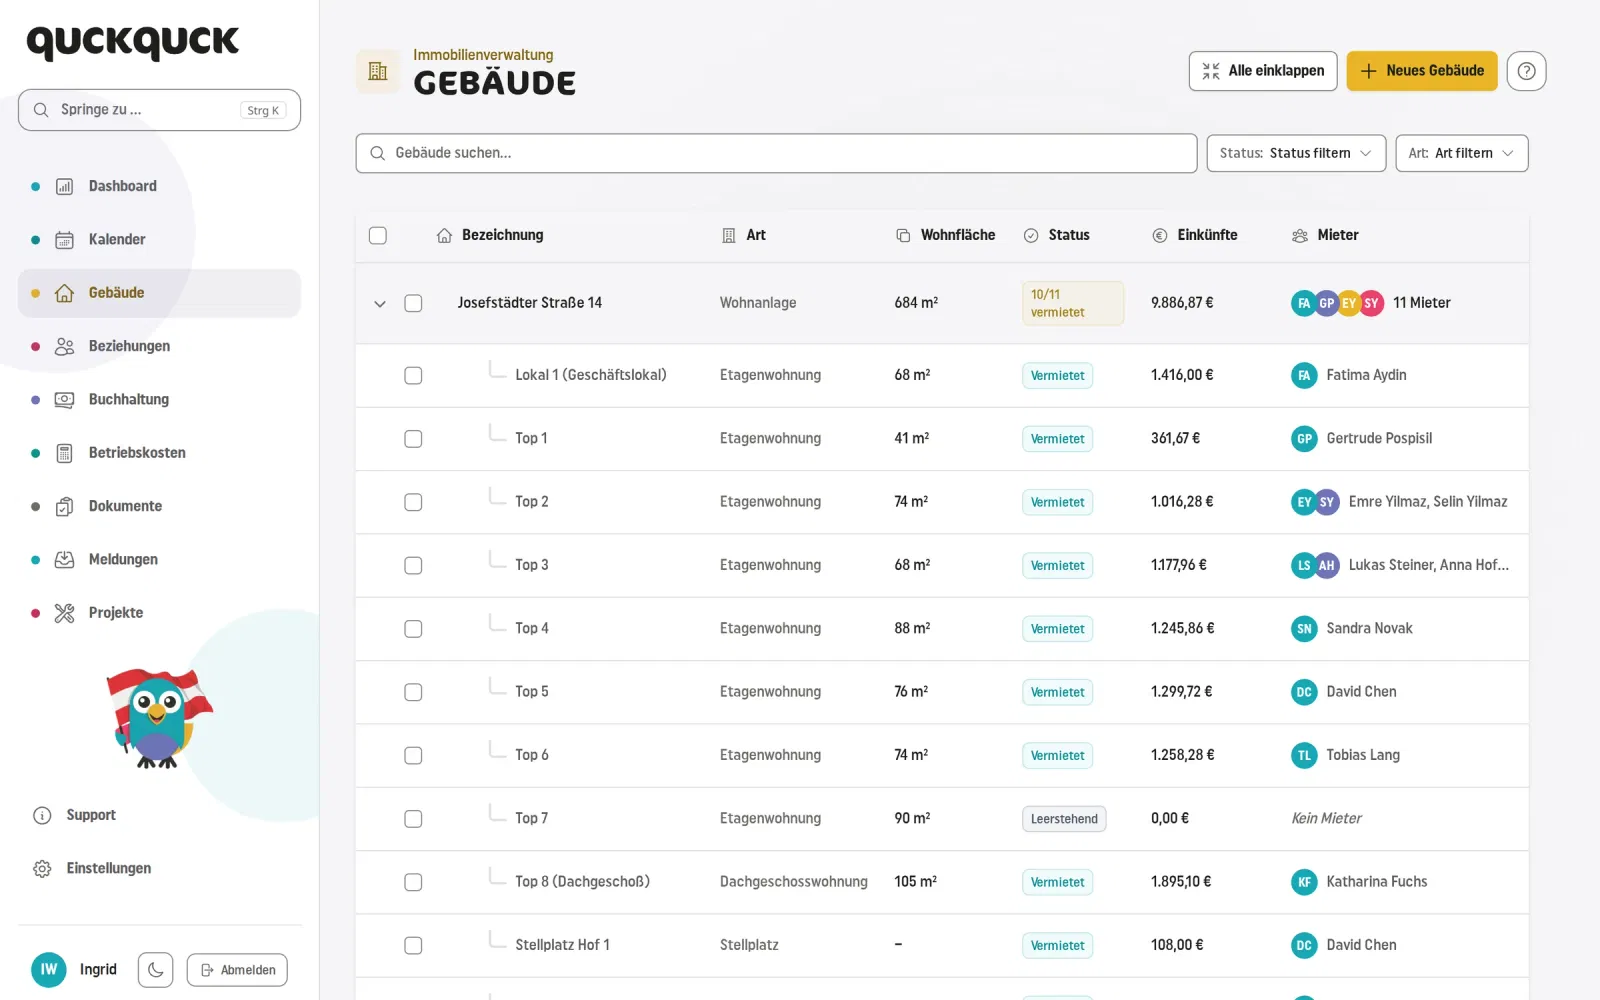1600x1000 pixels.
Task: Click the Einstellungen gear icon
Action: [42, 869]
